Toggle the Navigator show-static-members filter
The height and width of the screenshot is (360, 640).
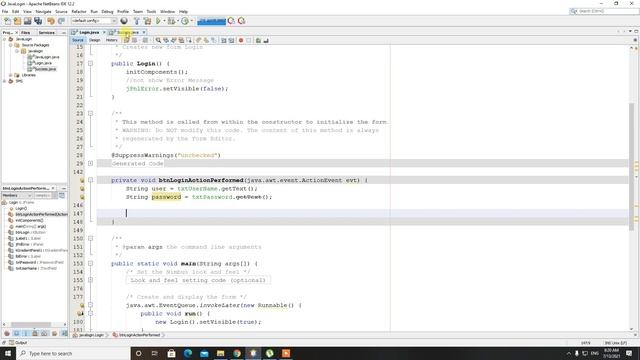point(26,333)
